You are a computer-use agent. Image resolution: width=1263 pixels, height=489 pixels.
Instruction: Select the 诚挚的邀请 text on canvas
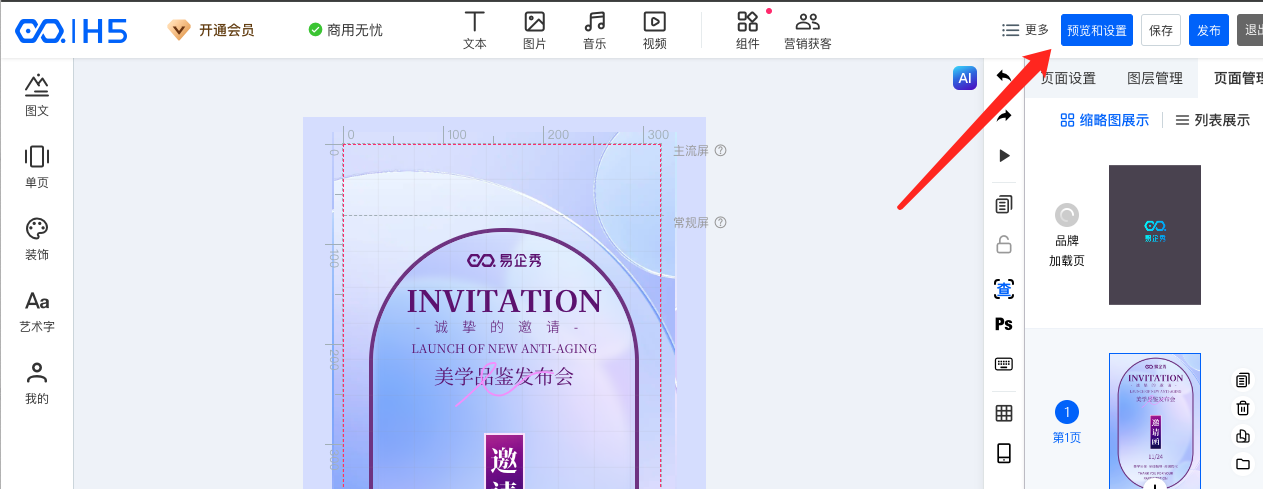tap(497, 328)
